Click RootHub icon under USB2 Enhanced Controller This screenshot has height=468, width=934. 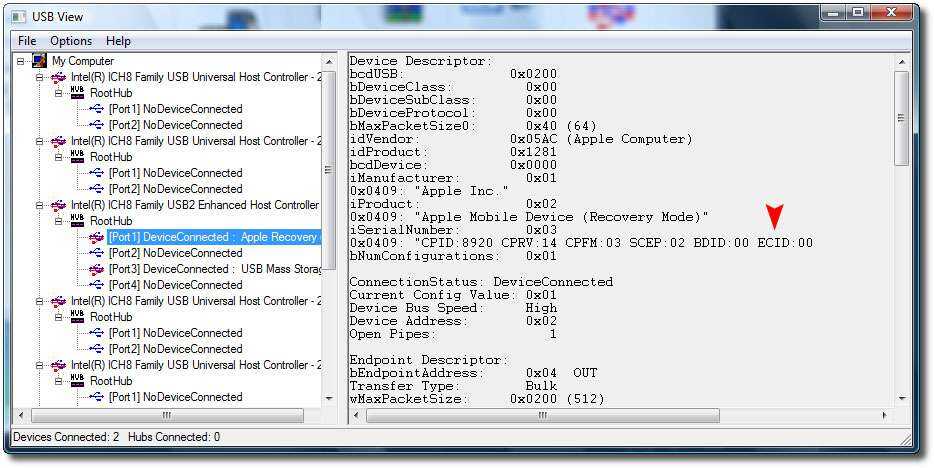click(x=77, y=221)
